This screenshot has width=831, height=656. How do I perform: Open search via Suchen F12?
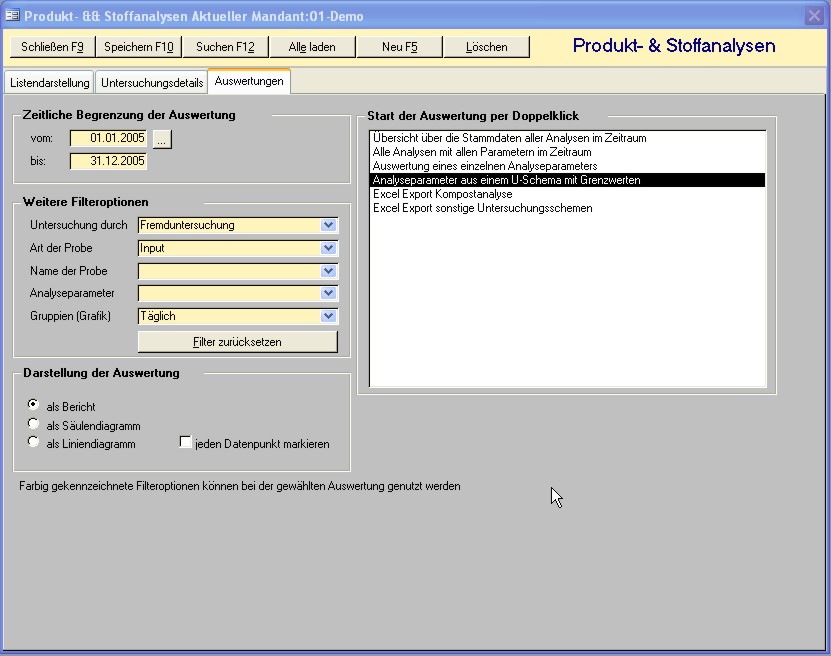pos(225,47)
